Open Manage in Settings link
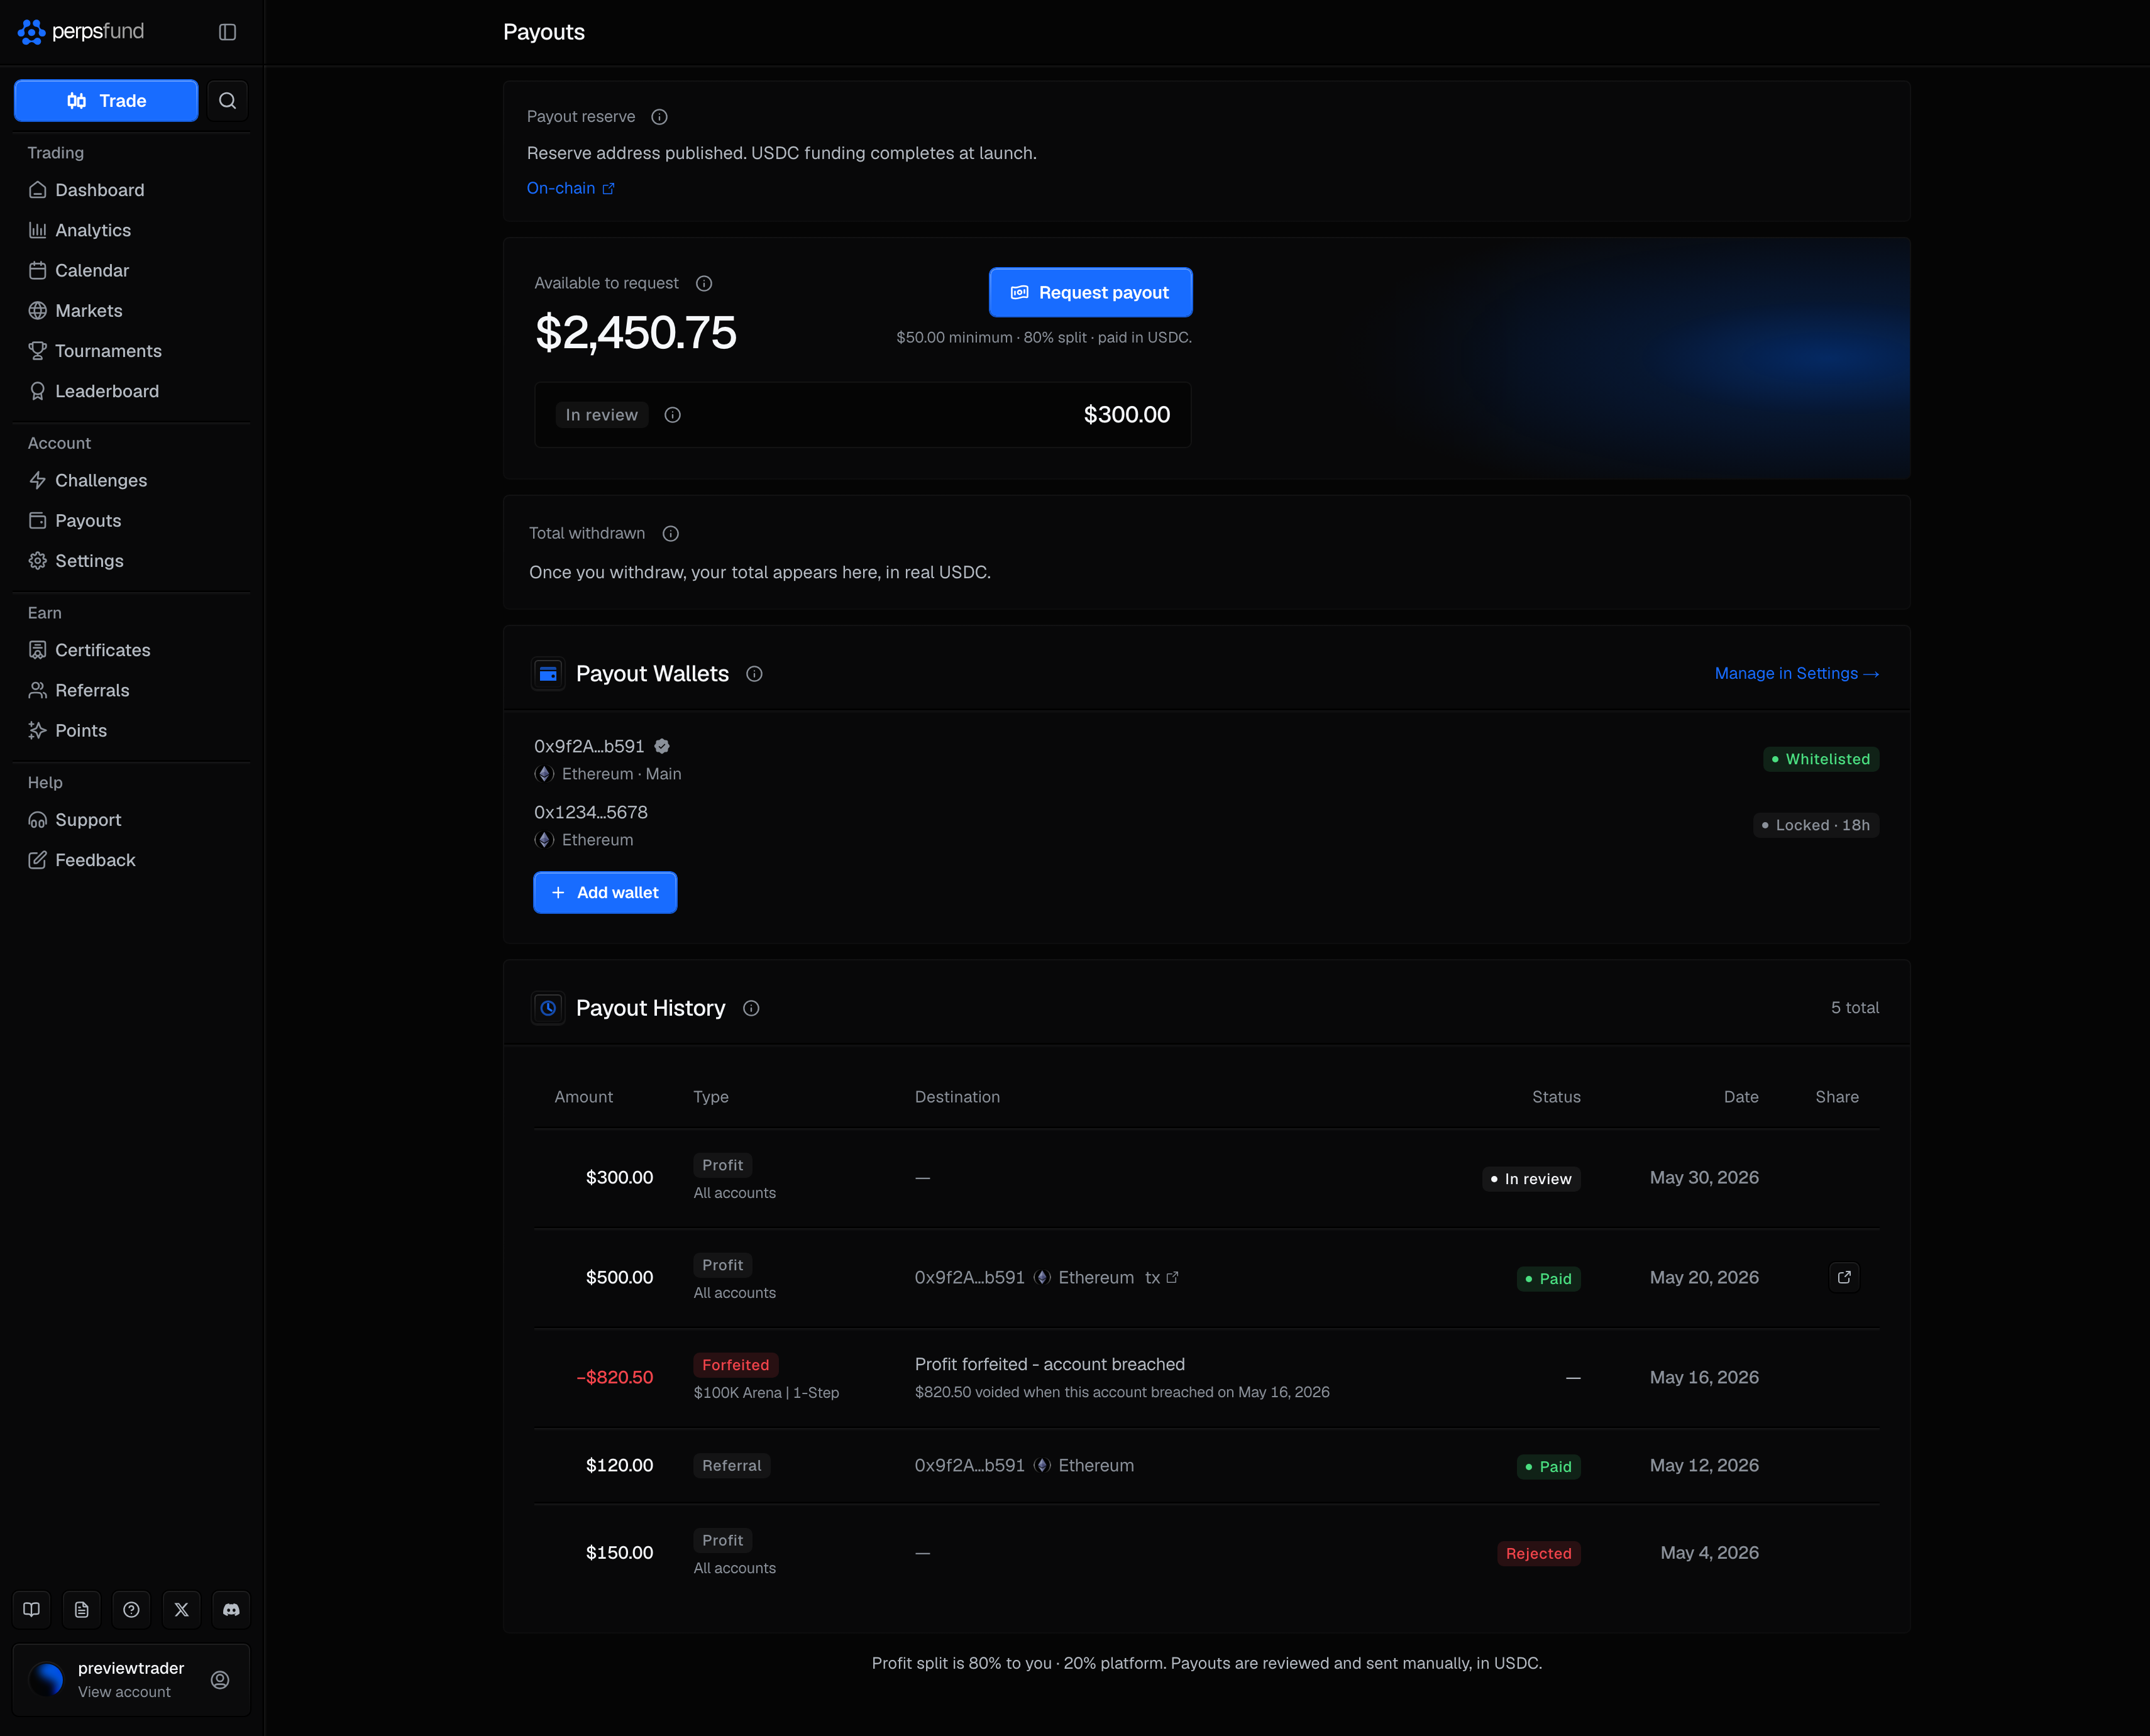 pos(1796,674)
